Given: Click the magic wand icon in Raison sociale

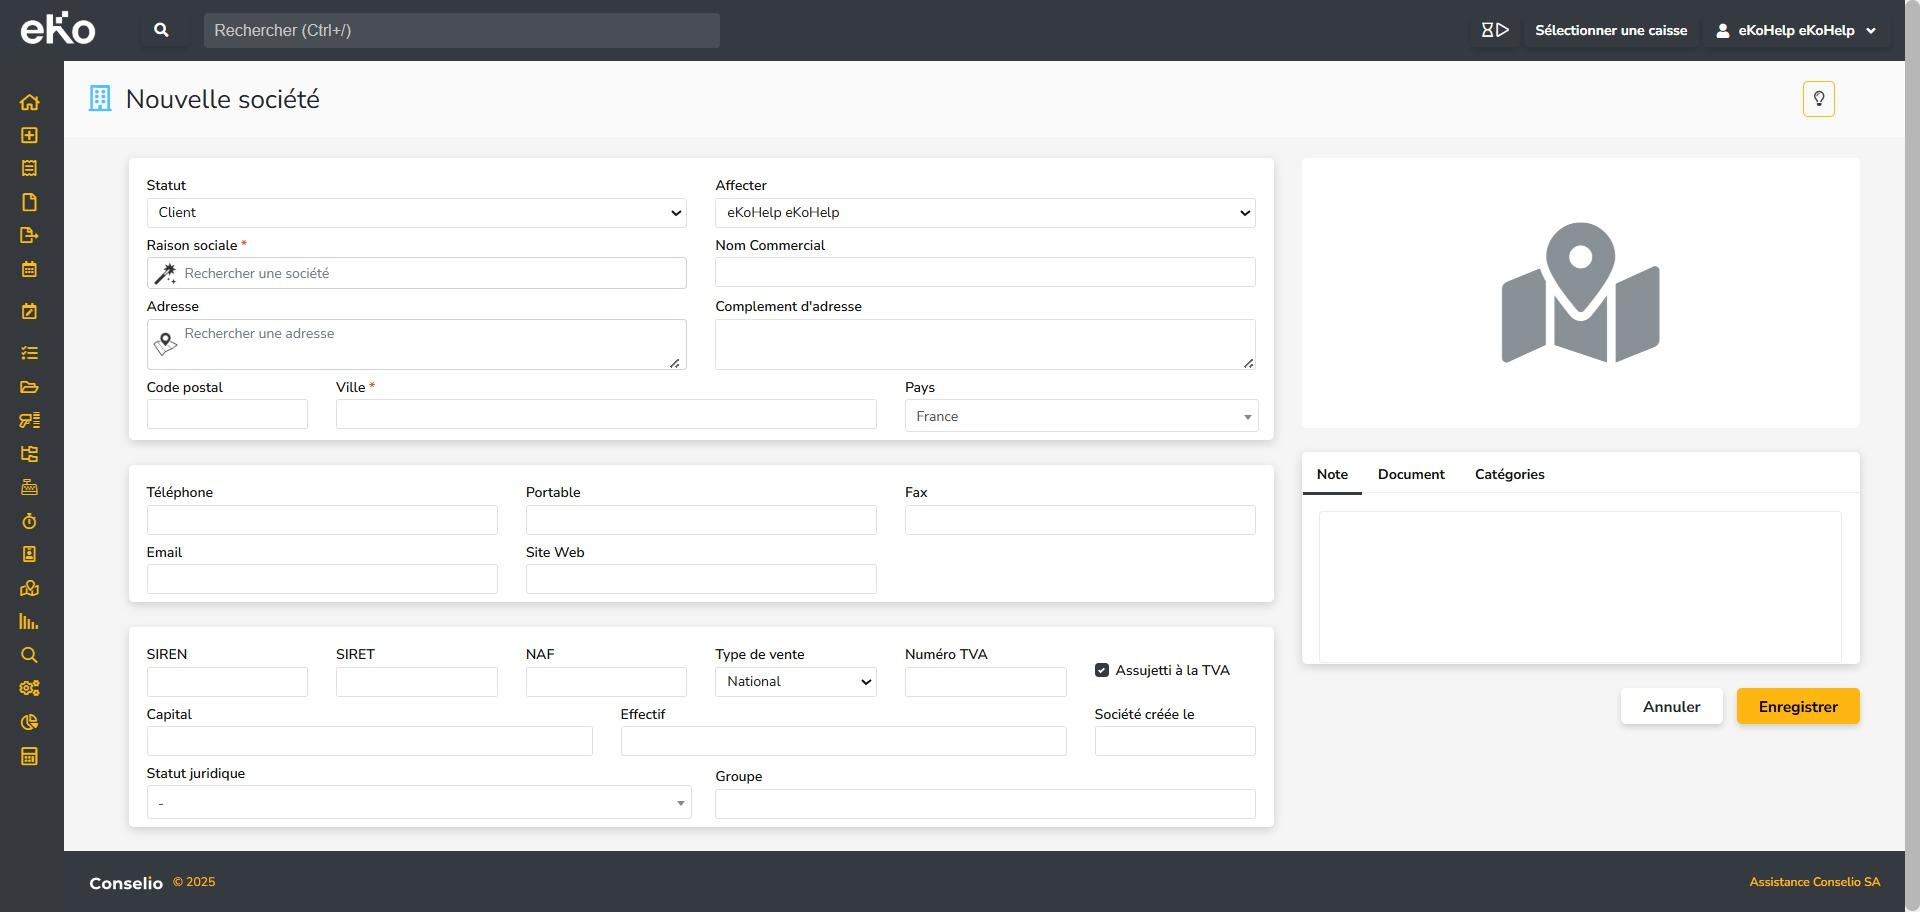Looking at the screenshot, I should coord(165,274).
